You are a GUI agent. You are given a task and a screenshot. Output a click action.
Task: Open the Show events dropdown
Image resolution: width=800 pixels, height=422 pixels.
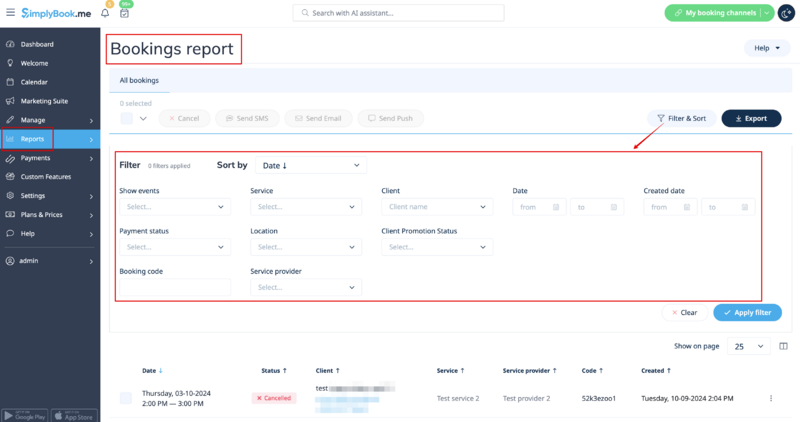pyautogui.click(x=175, y=207)
